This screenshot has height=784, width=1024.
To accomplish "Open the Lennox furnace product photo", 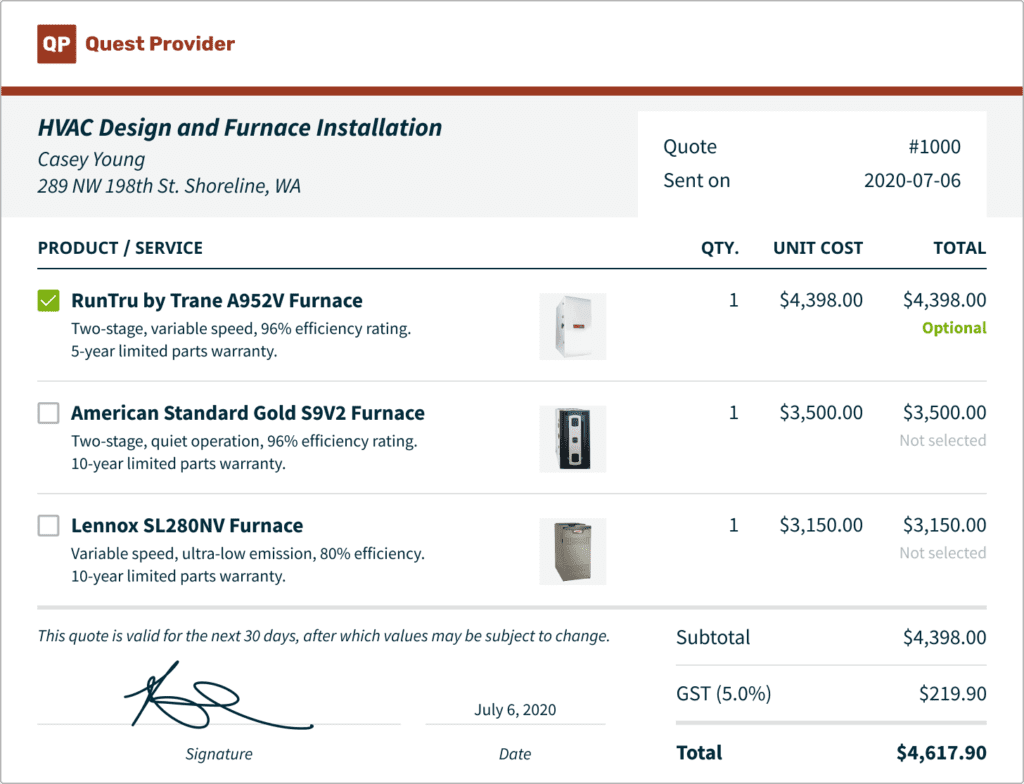I will click(572, 551).
